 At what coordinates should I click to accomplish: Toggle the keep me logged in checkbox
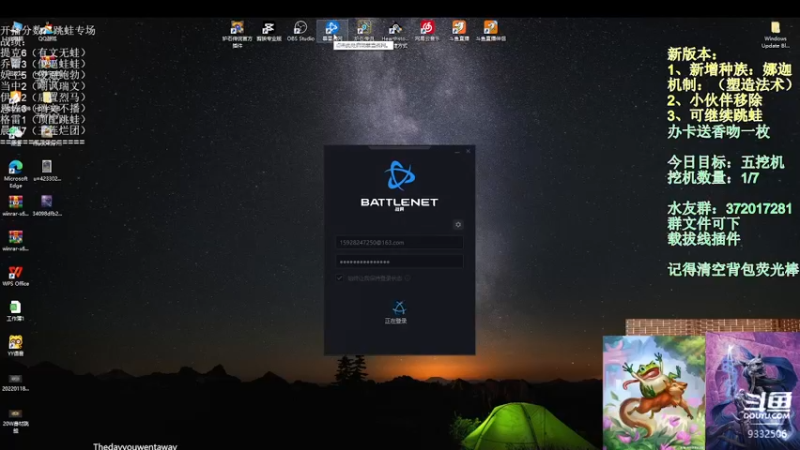pyautogui.click(x=340, y=278)
